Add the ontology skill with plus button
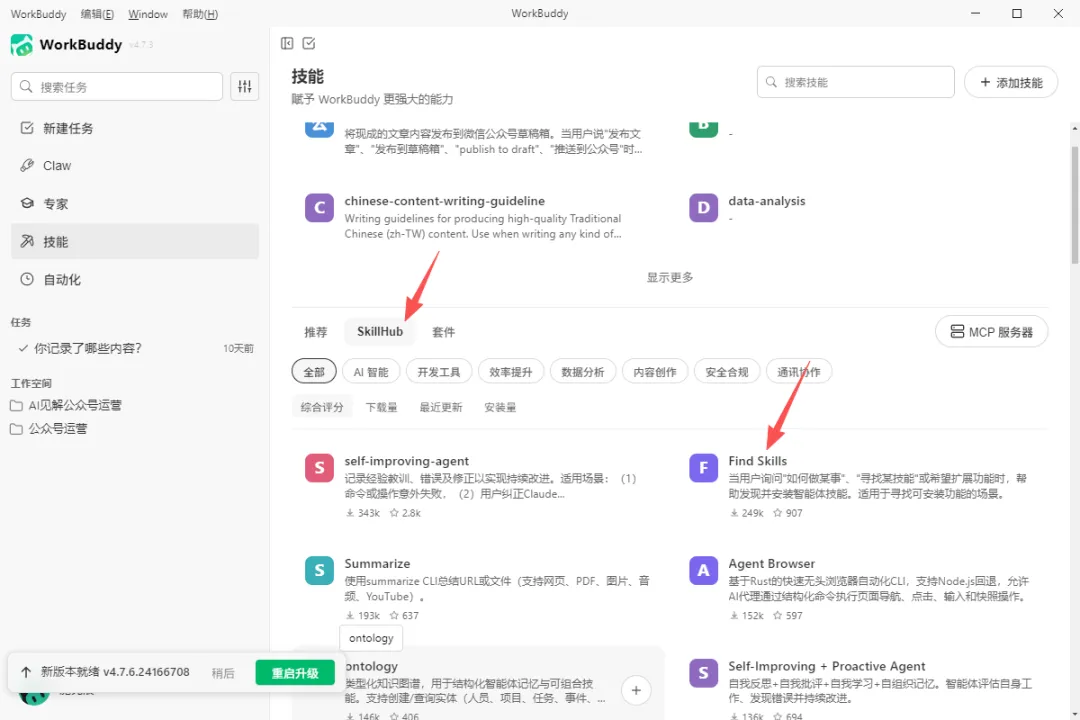Image resolution: width=1080 pixels, height=720 pixels. tap(636, 690)
